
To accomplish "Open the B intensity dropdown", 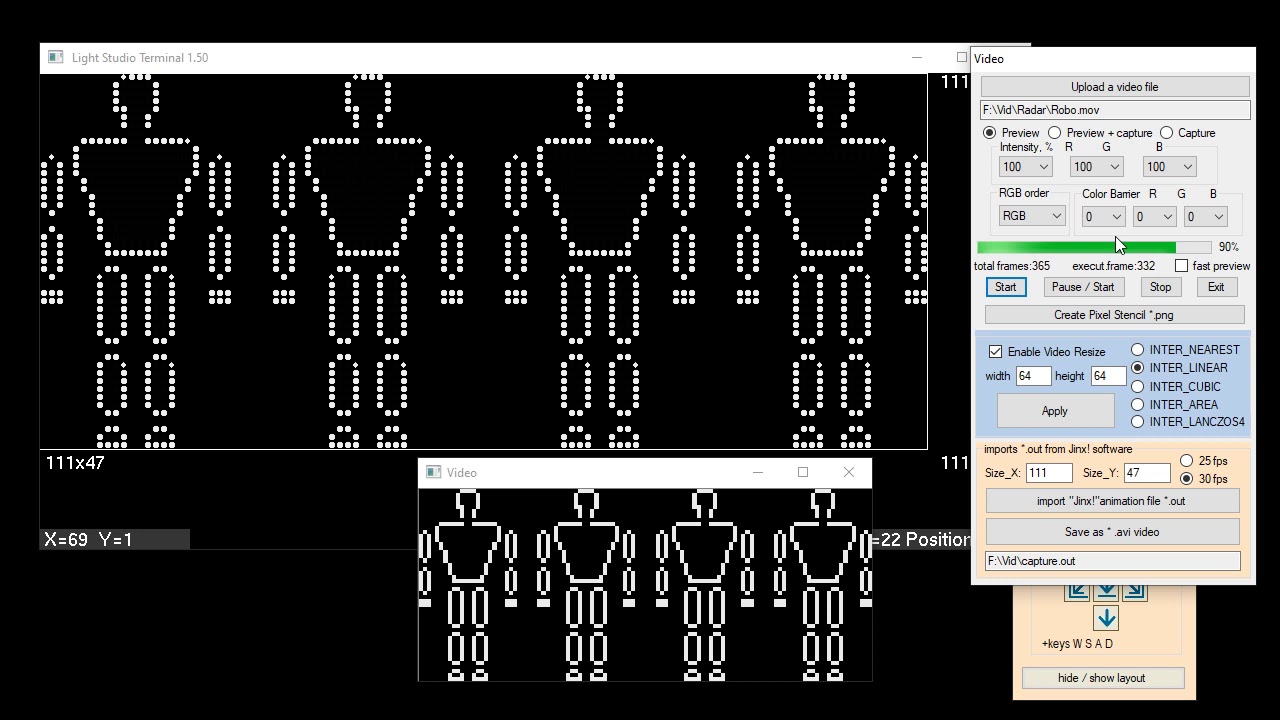I will [1170, 167].
